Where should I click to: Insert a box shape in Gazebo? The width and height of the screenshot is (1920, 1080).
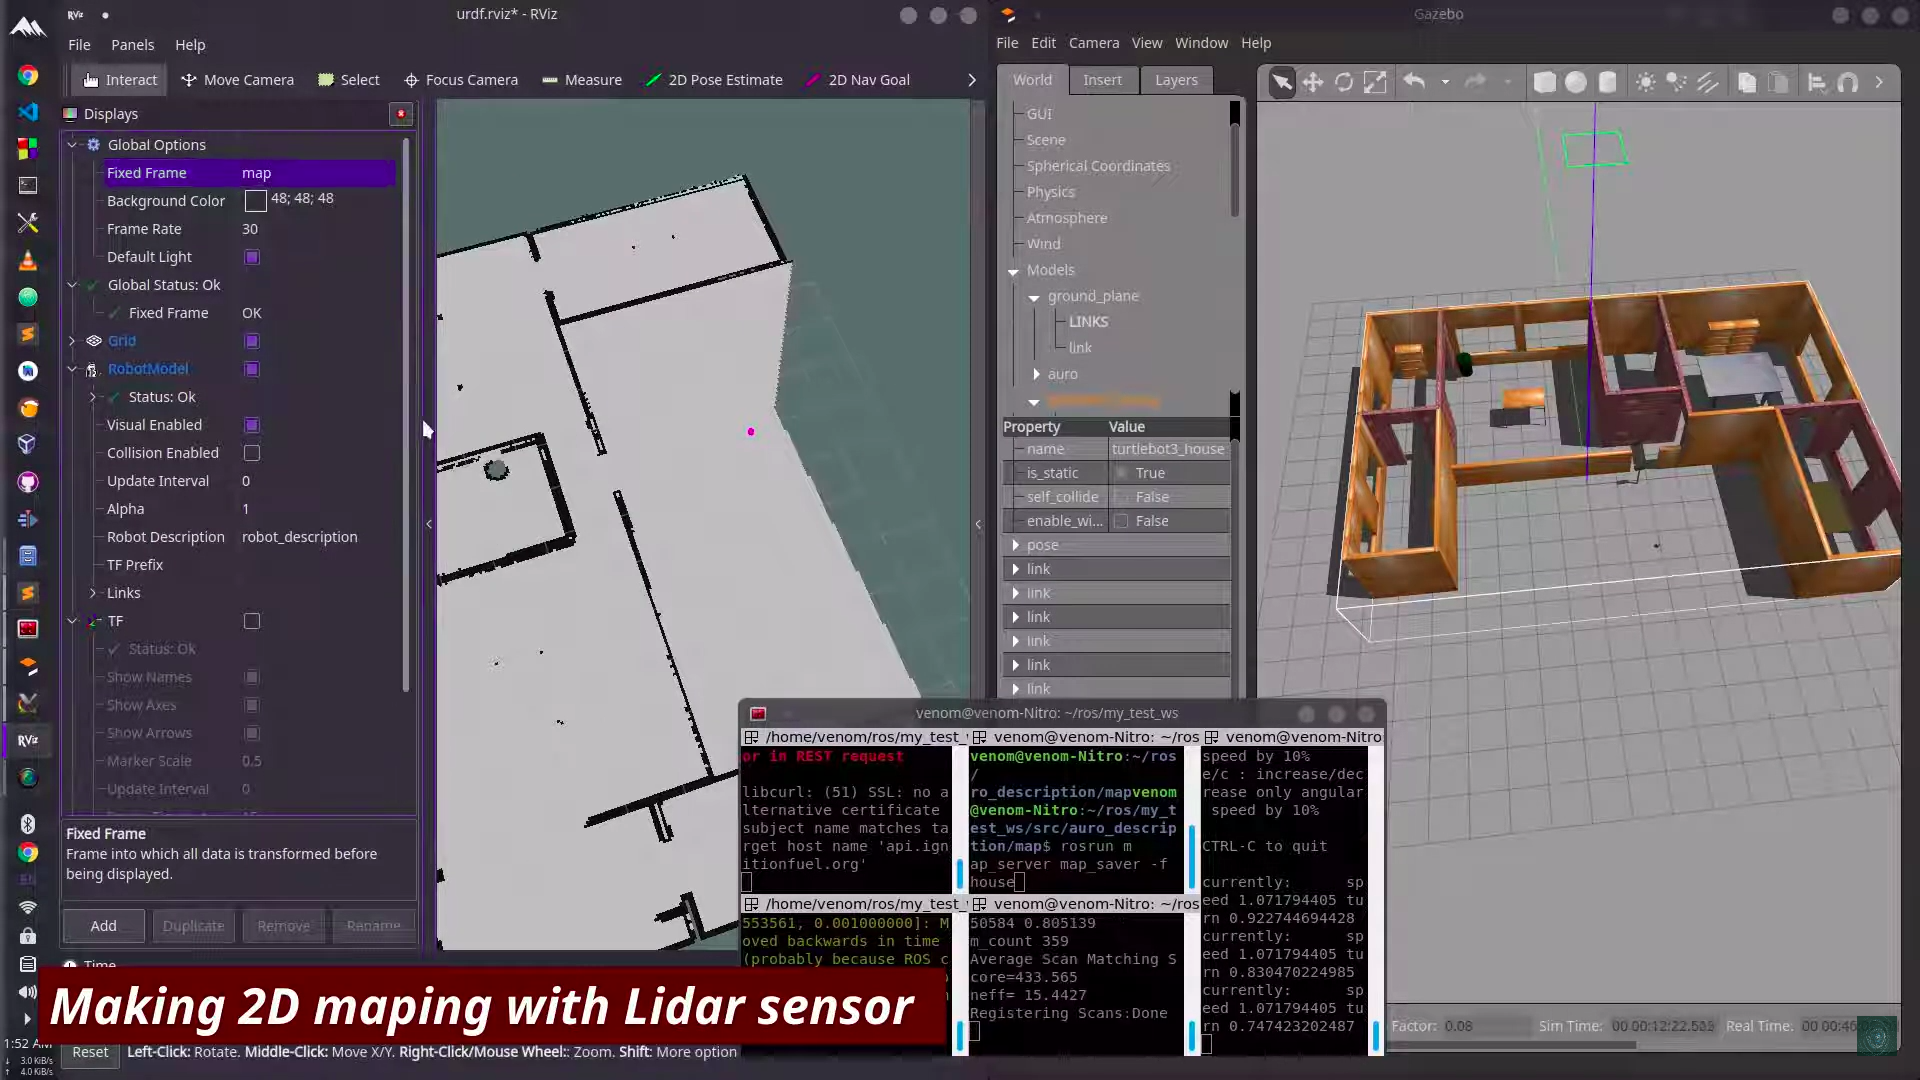[1545, 82]
